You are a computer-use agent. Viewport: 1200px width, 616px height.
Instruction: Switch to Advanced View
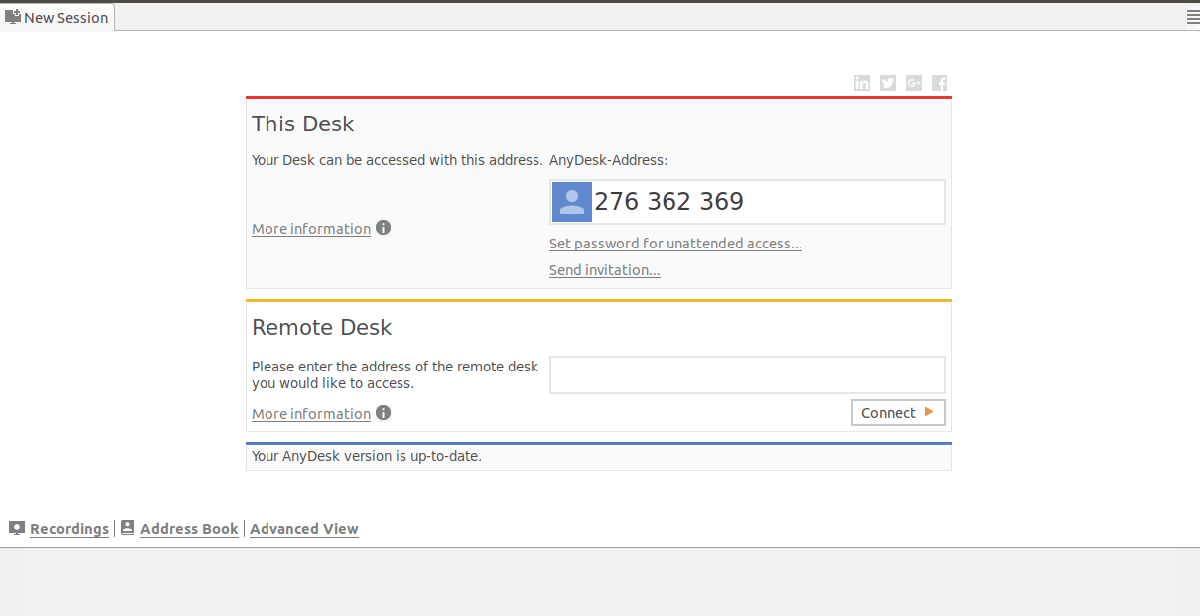(x=304, y=529)
